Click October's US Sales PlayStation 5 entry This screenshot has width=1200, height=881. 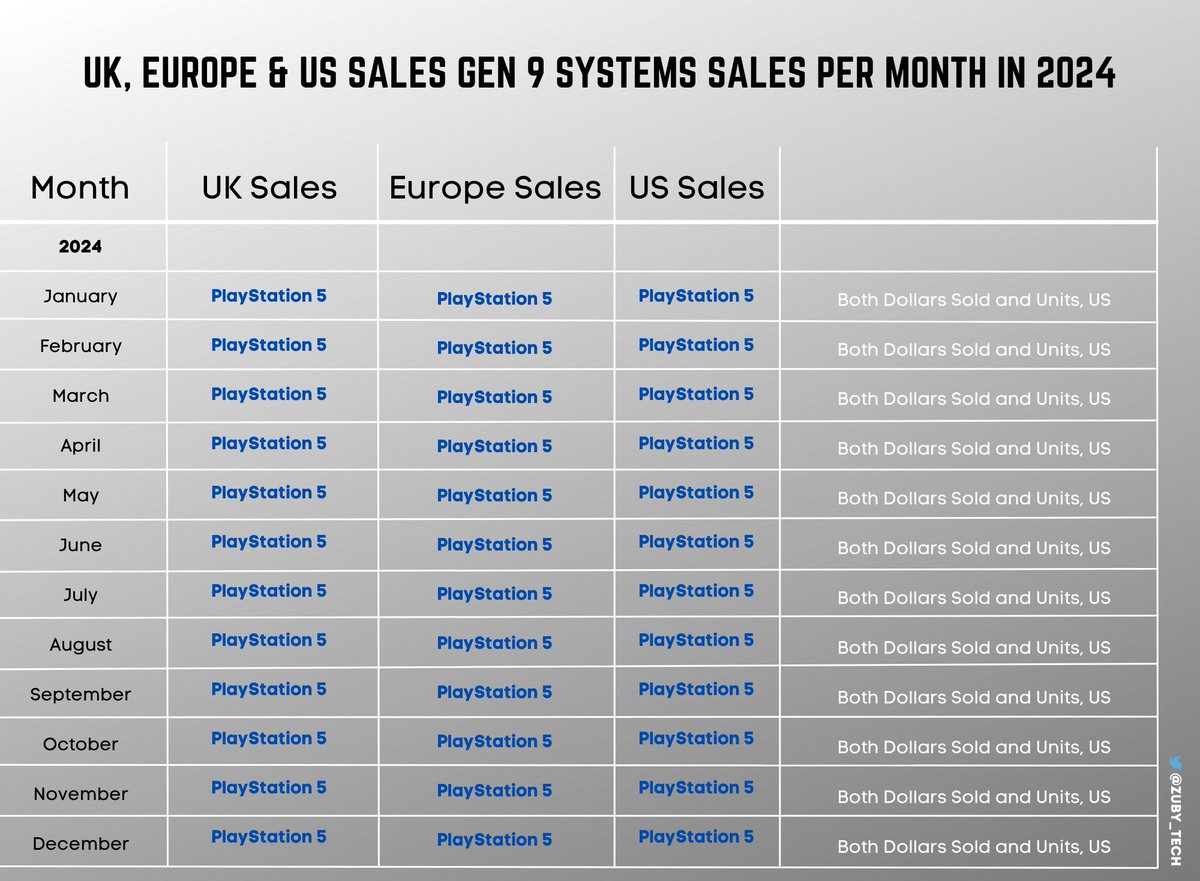[x=696, y=738]
